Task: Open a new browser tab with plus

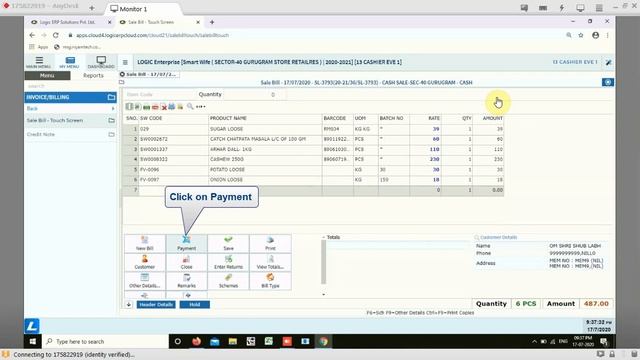Action: 212,22
